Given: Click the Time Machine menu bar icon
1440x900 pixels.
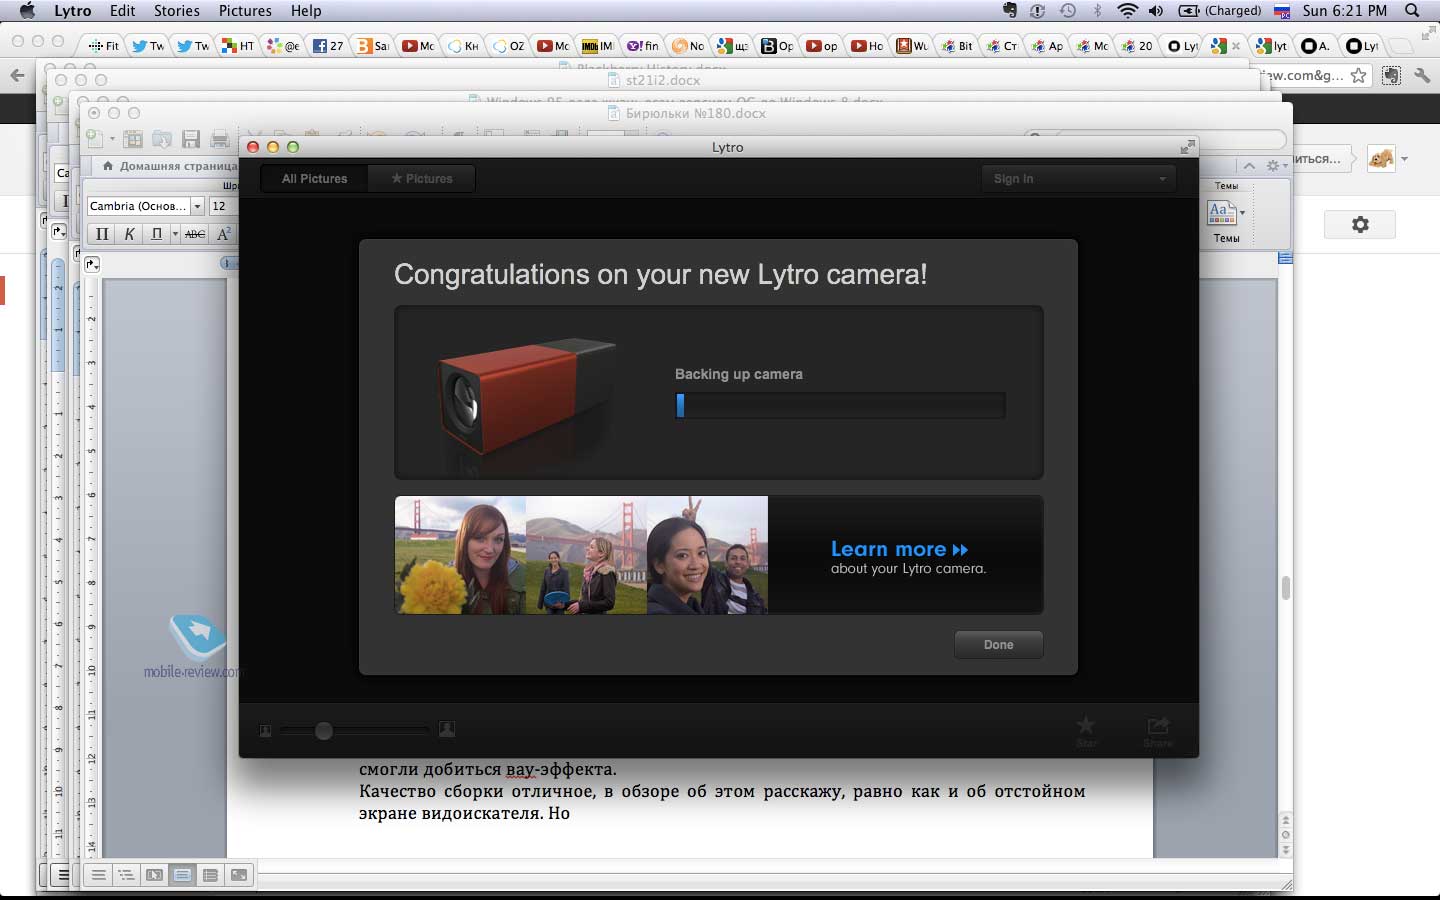Looking at the screenshot, I should coord(1068,11).
